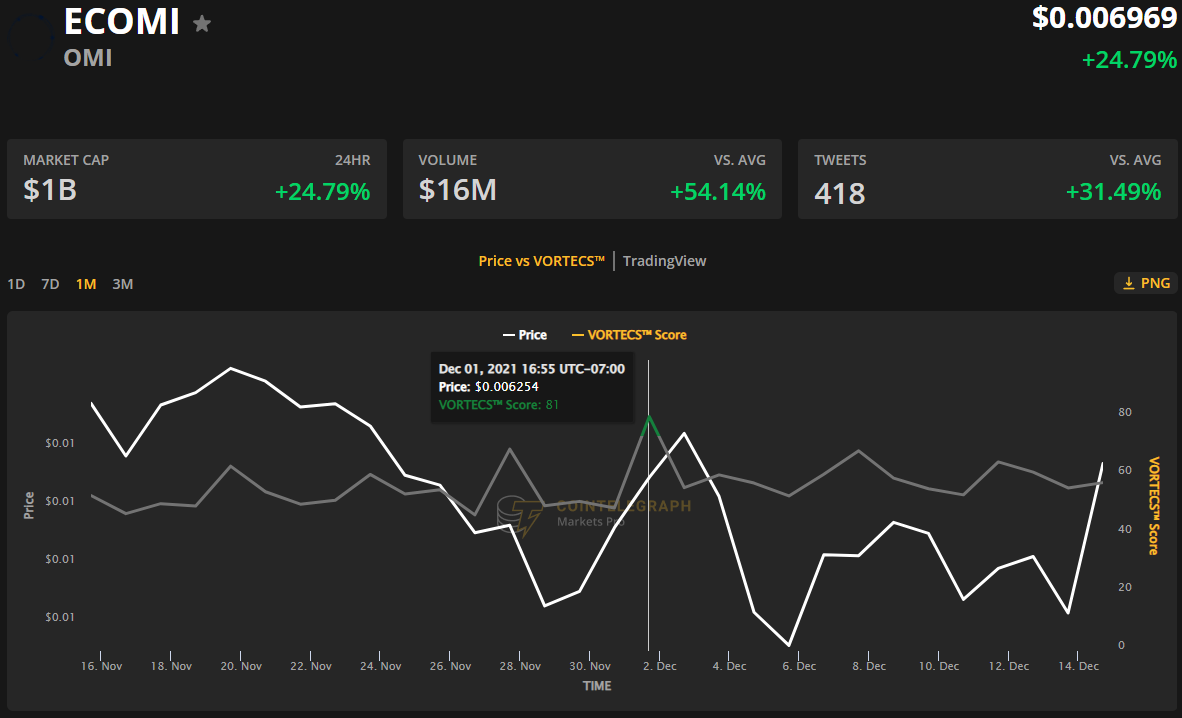This screenshot has height=718, width=1182.
Task: Select the 7D time range
Action: 50,284
